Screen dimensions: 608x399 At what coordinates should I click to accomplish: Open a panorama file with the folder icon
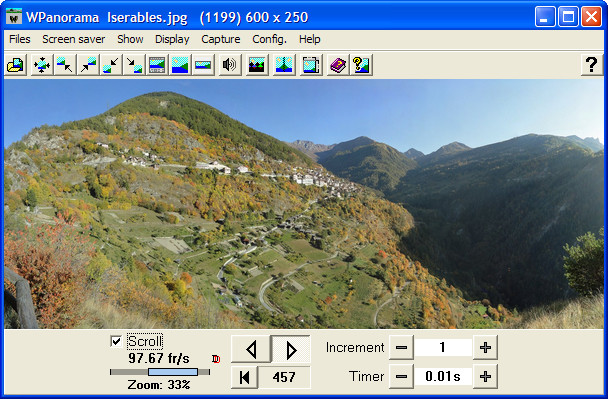16,64
